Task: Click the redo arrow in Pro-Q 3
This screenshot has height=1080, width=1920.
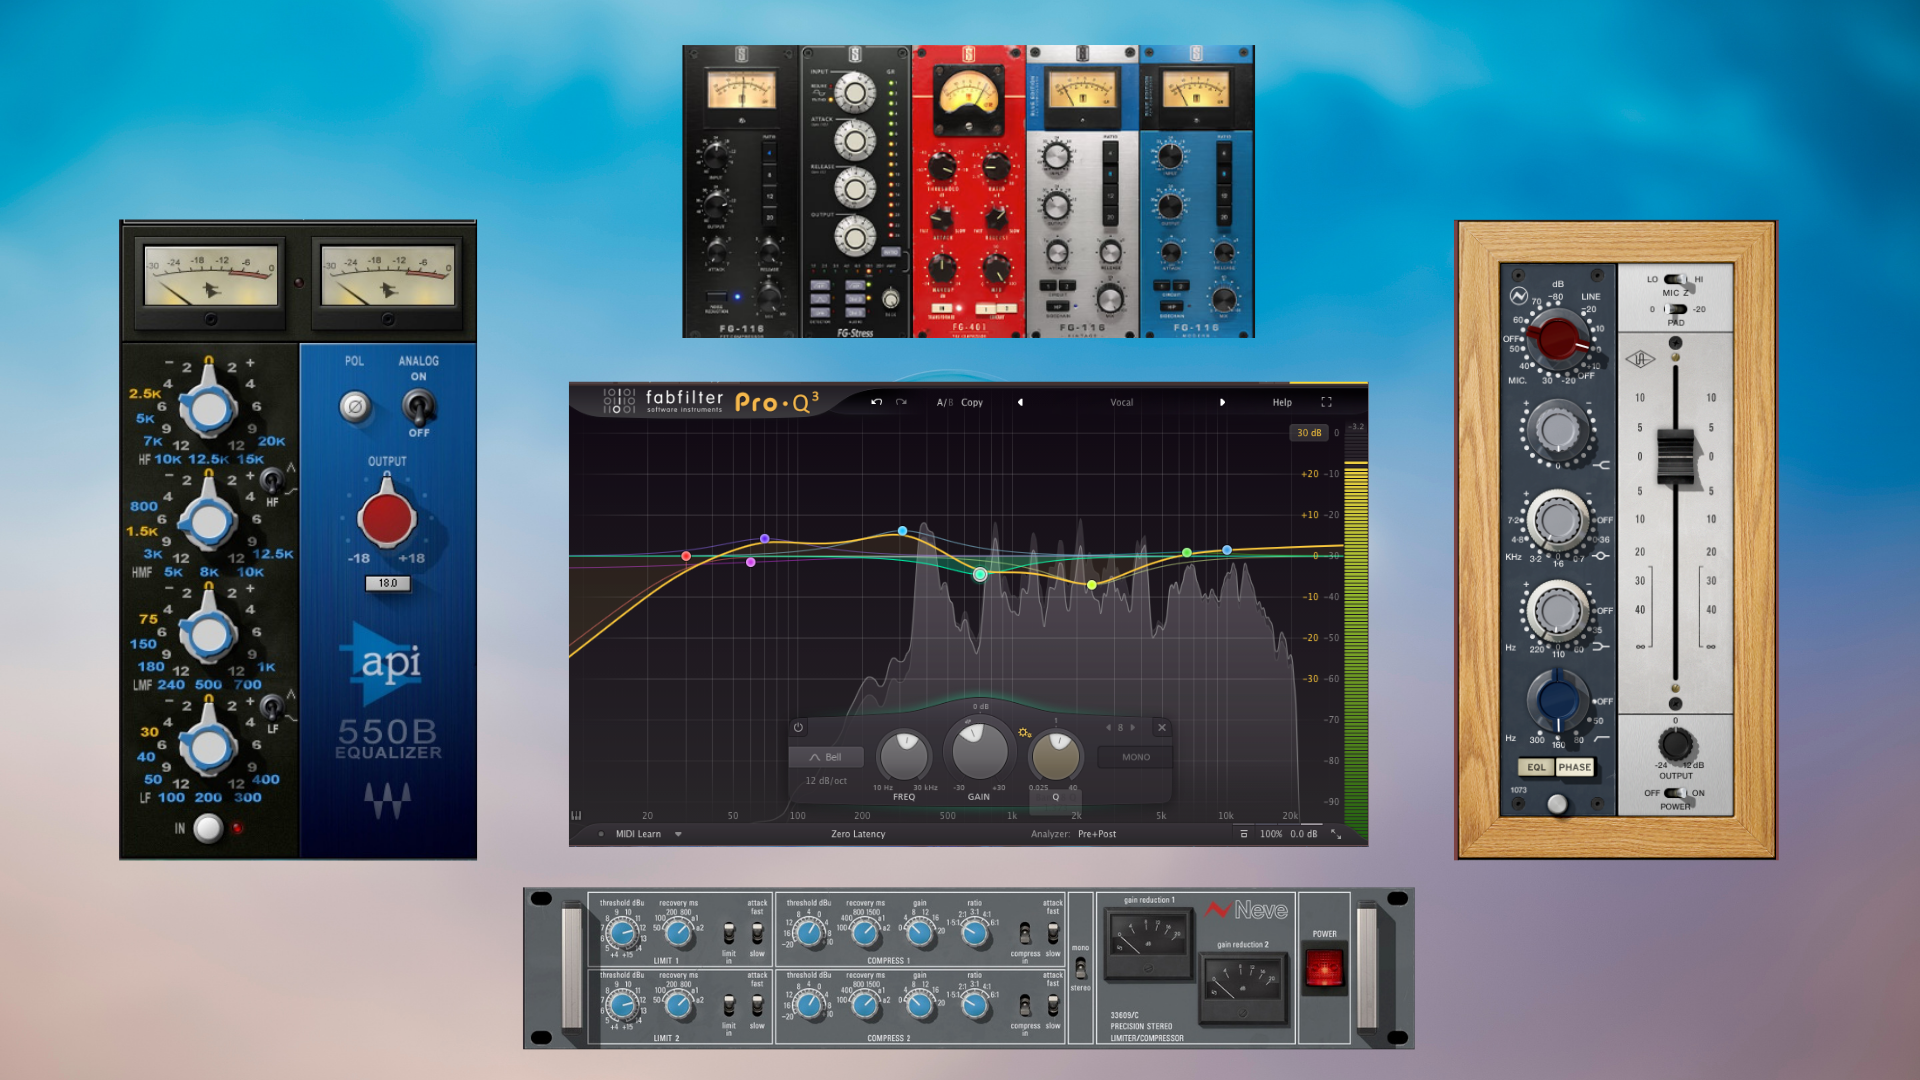Action: point(901,402)
